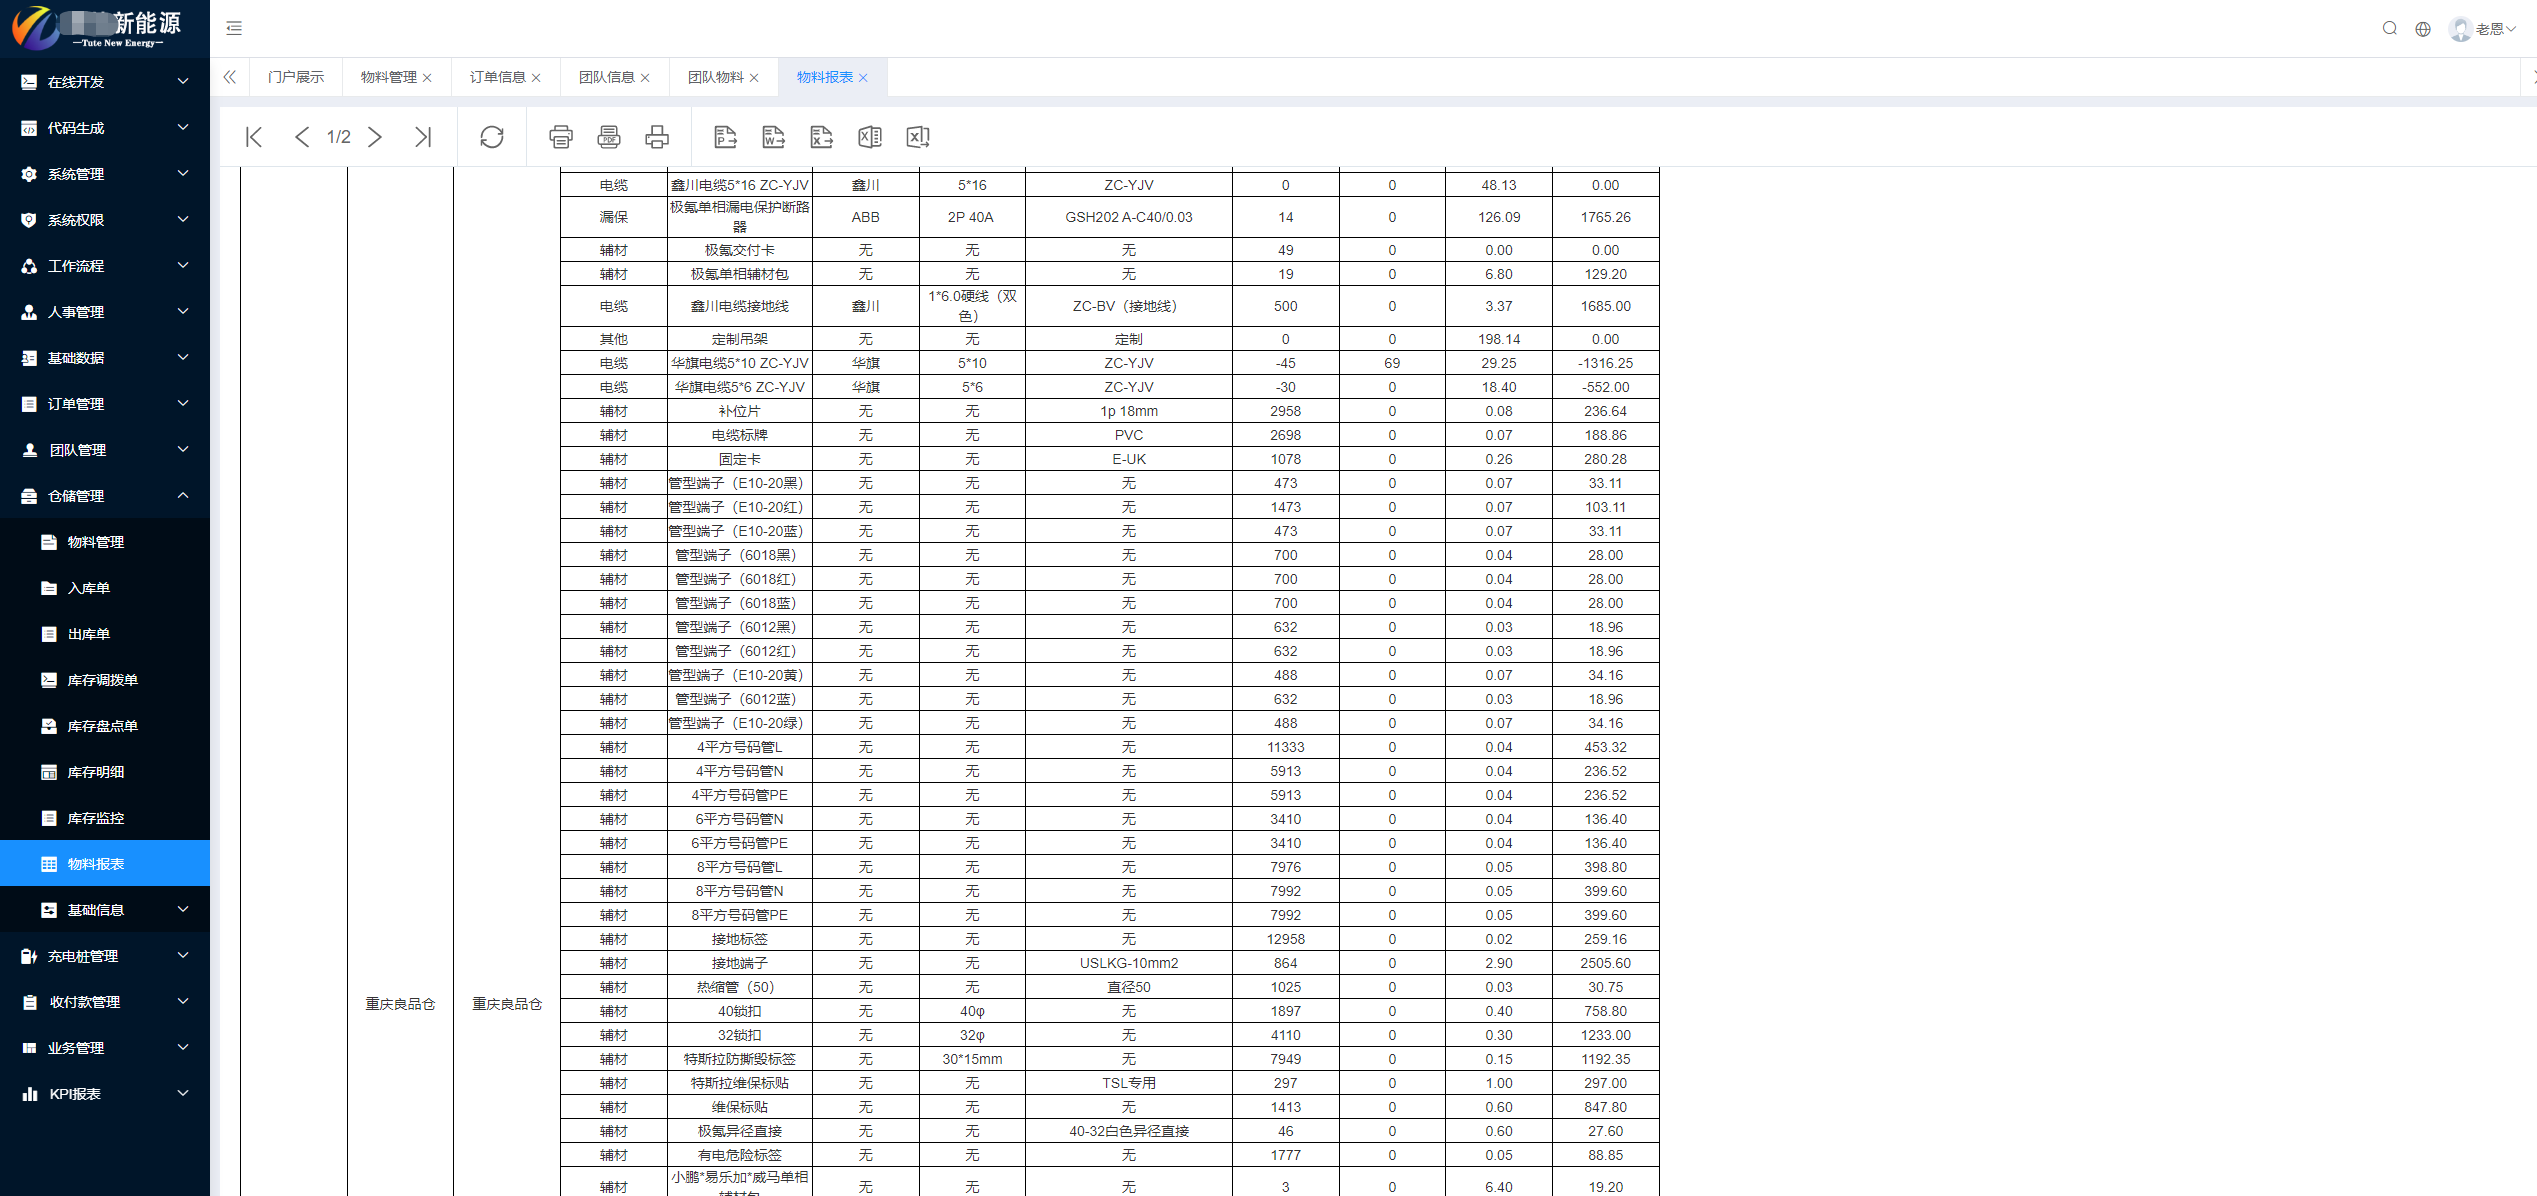Click the 新能源 logo
Screen dimensions: 2537x1196
tap(98, 27)
